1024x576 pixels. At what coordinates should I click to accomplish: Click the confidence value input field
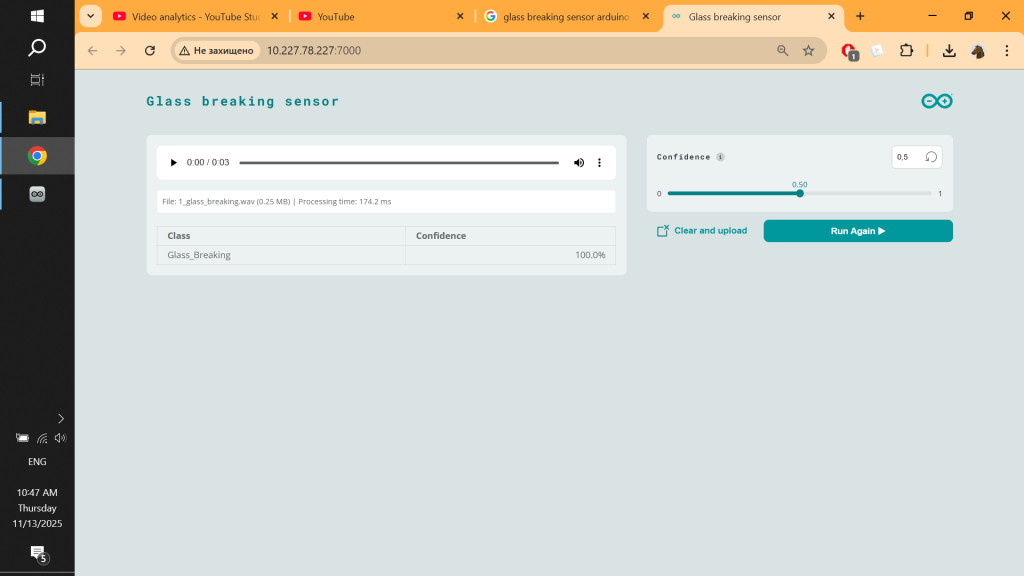pyautogui.click(x=906, y=157)
